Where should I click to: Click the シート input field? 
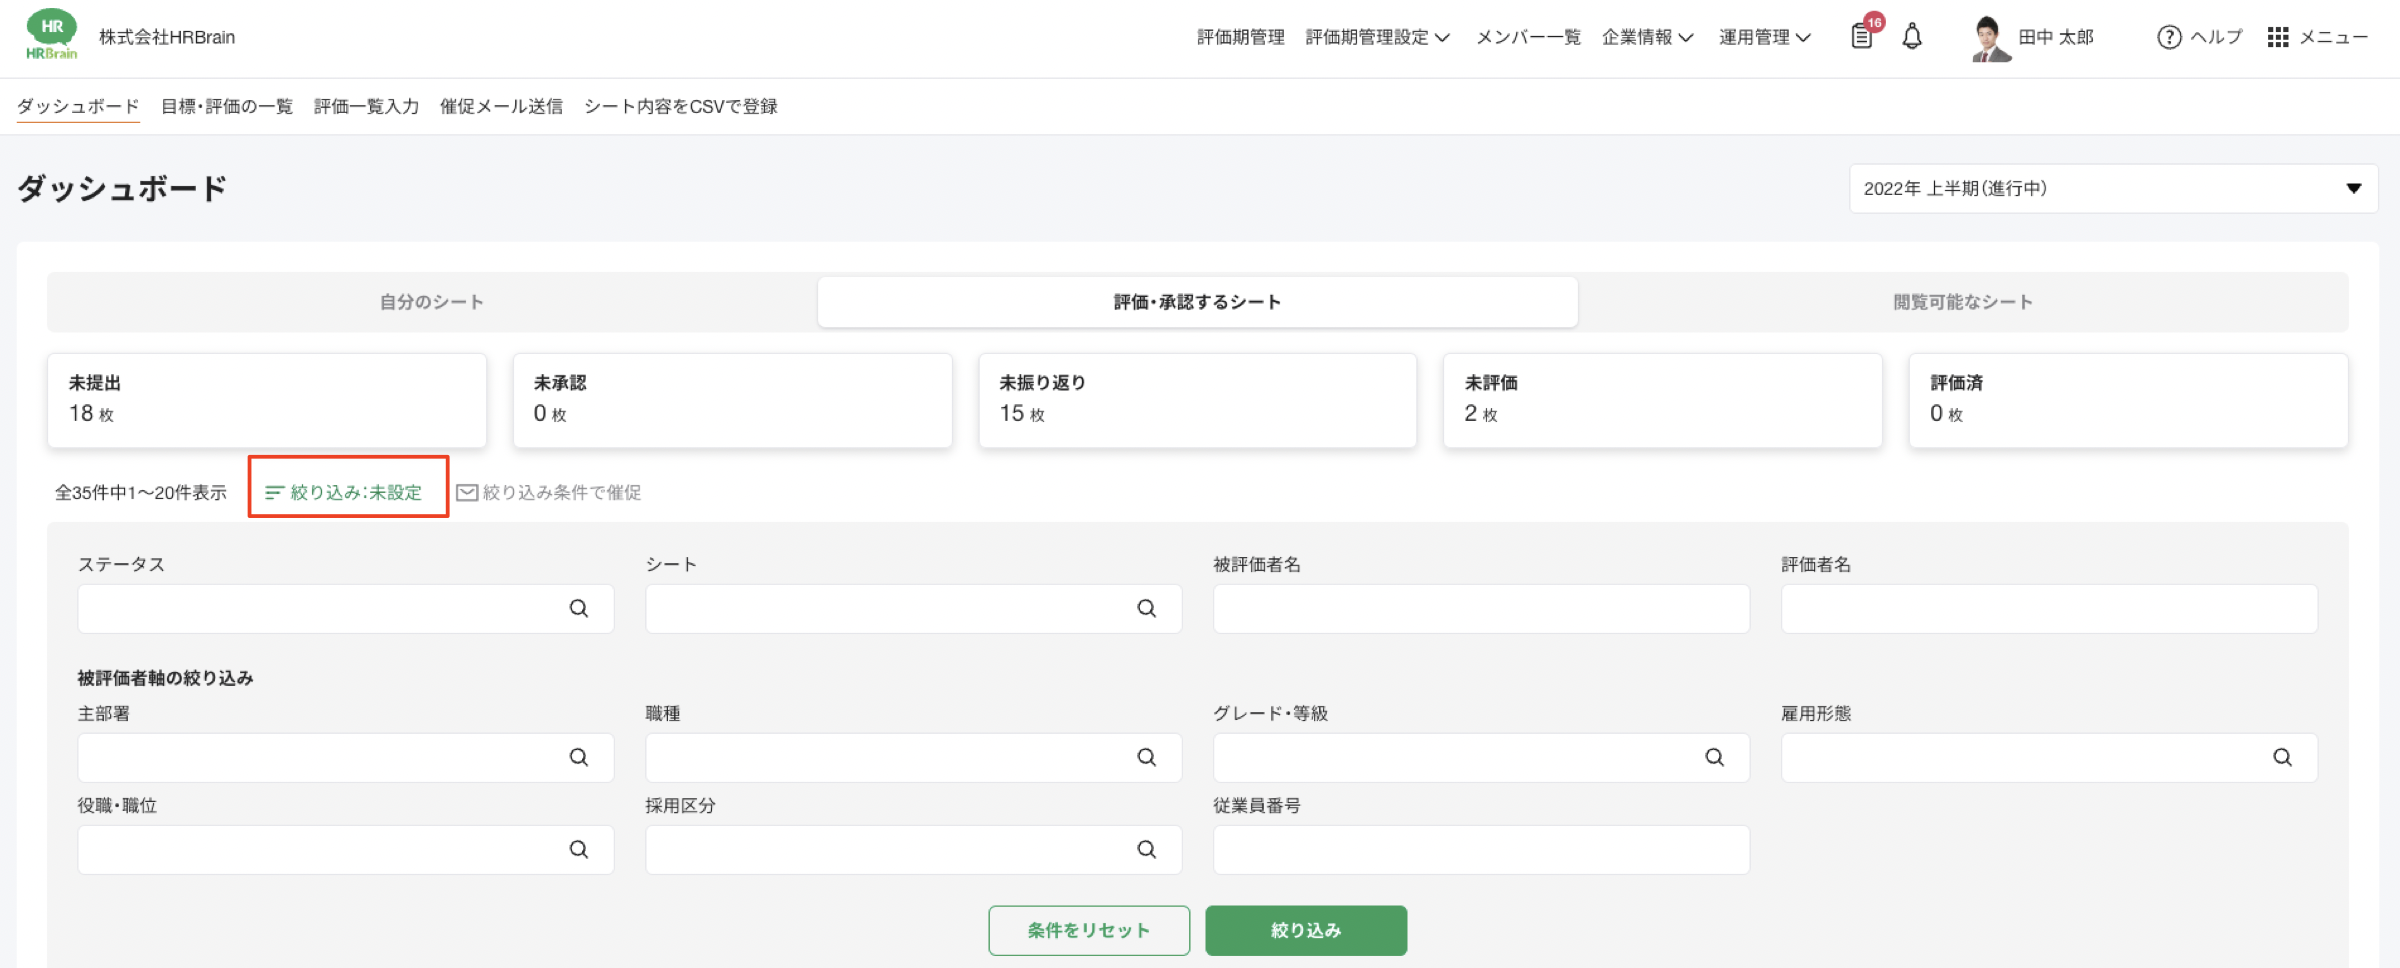coord(913,608)
